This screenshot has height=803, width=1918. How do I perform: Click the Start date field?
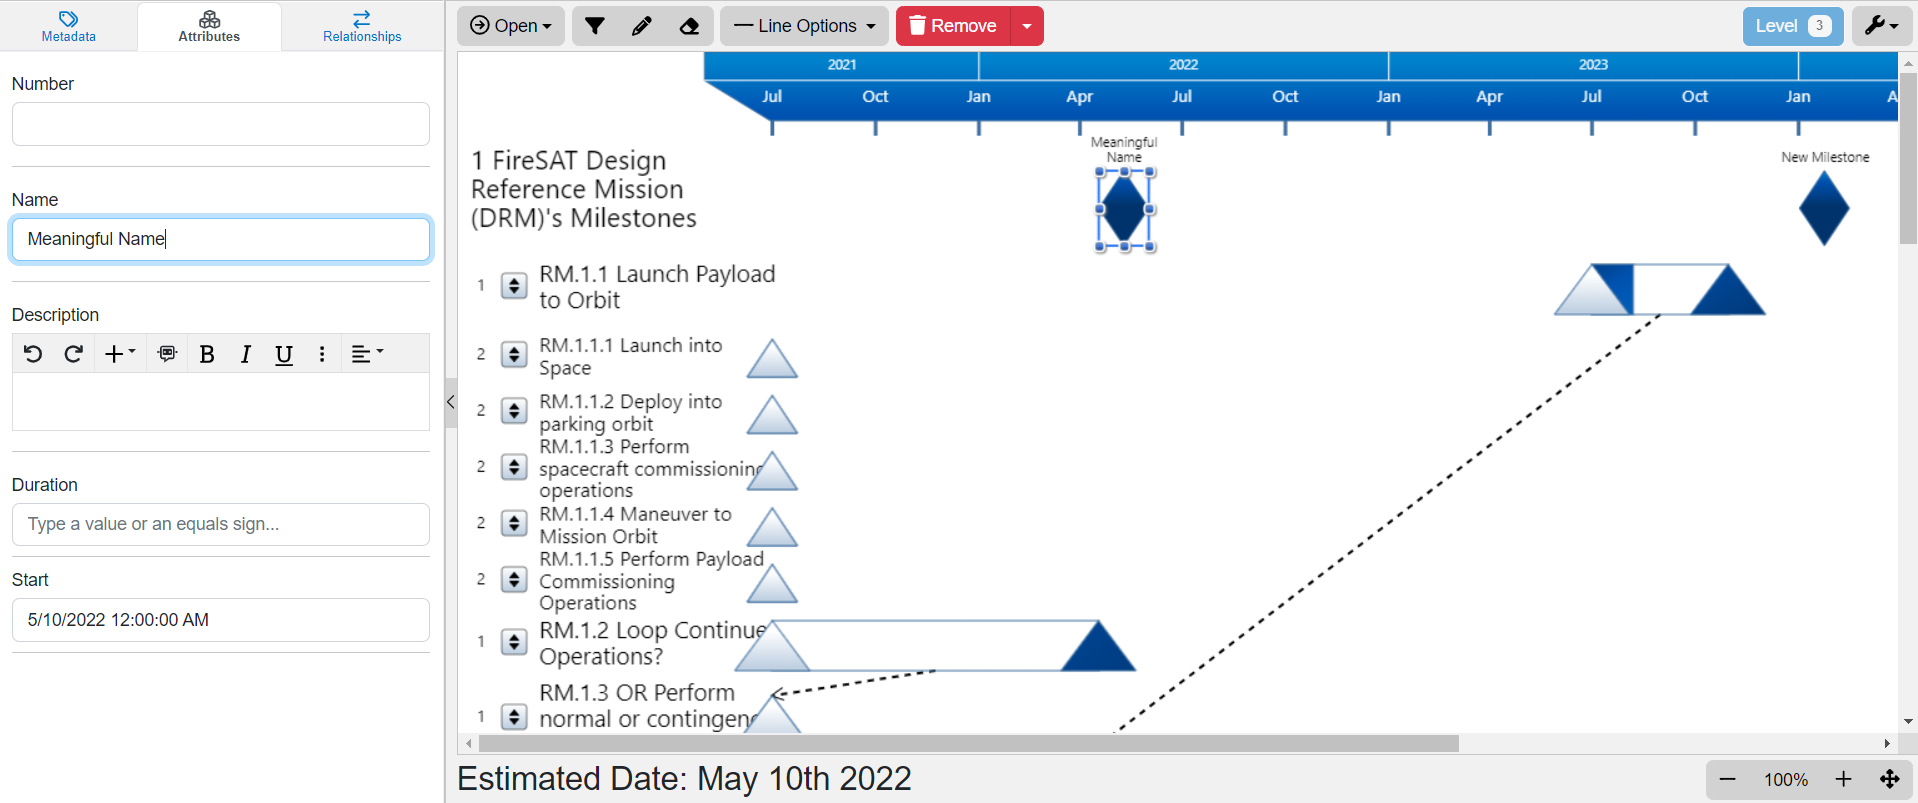pos(221,620)
